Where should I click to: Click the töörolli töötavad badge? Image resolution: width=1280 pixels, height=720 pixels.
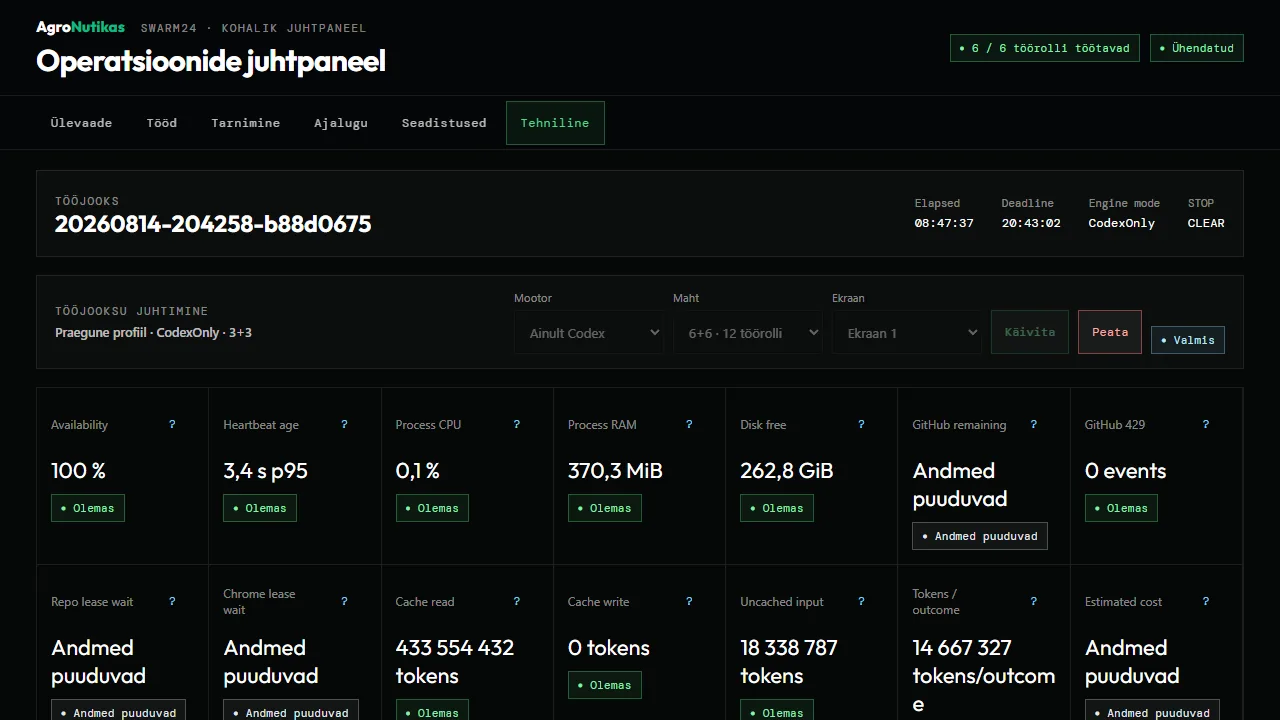(x=1045, y=48)
